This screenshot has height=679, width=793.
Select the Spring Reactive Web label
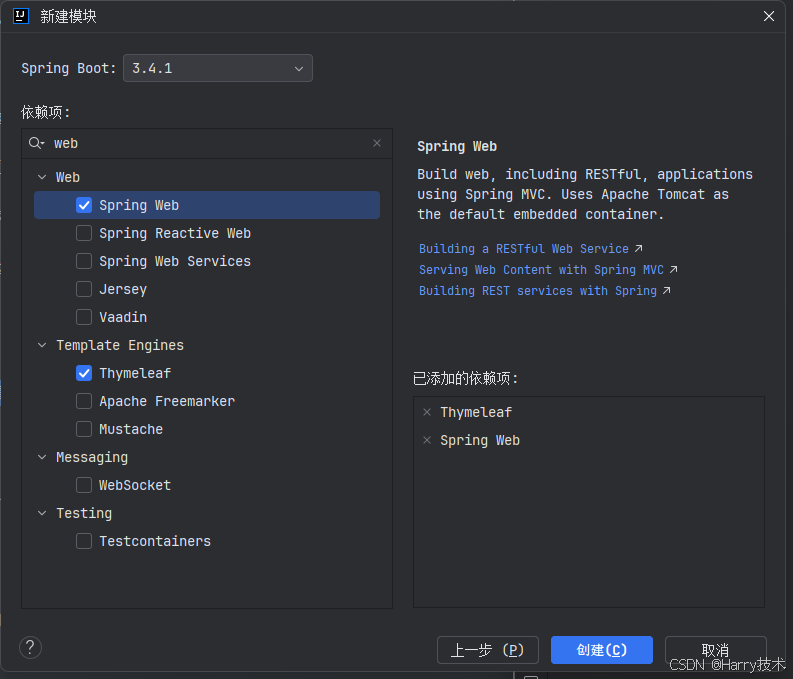point(175,233)
